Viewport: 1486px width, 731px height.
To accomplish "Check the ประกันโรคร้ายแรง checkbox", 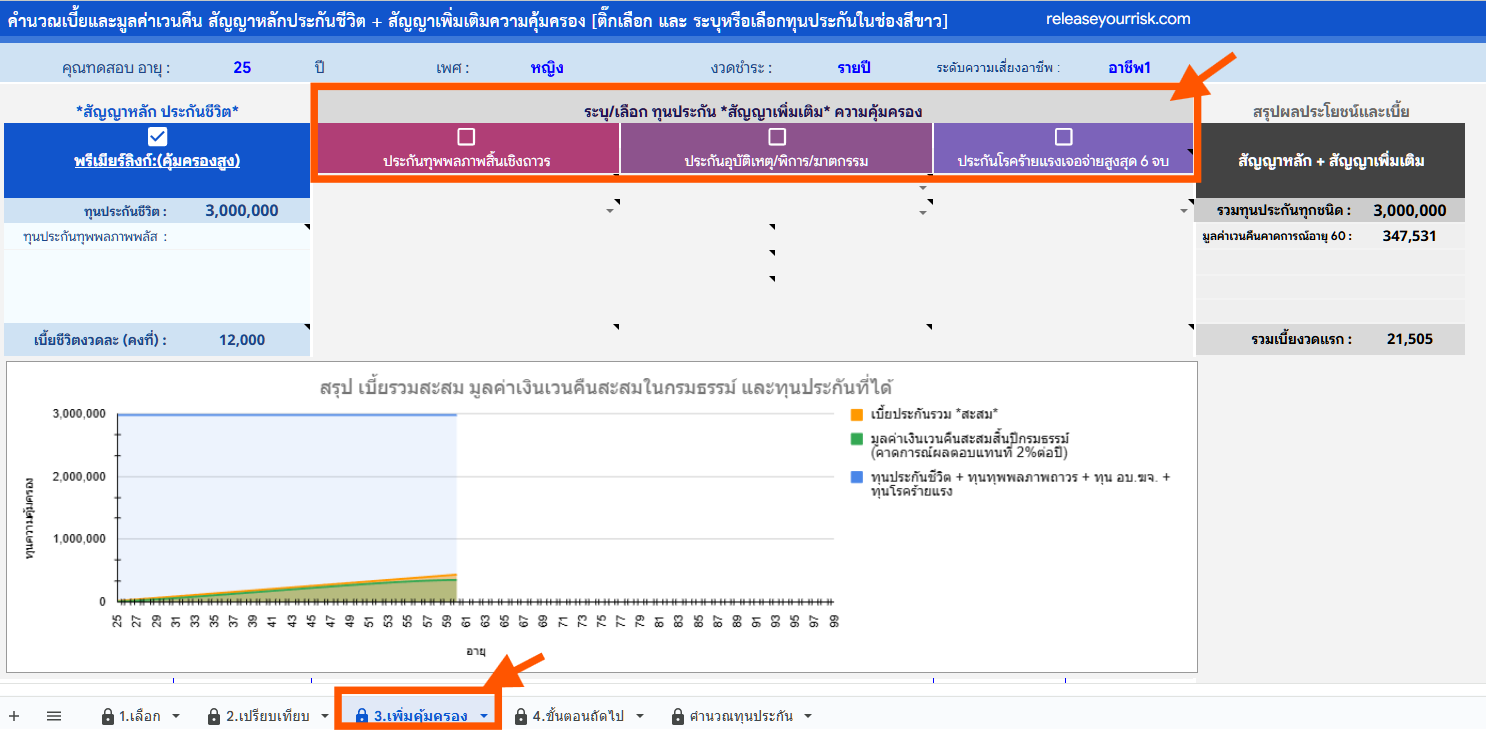I will (x=1064, y=137).
